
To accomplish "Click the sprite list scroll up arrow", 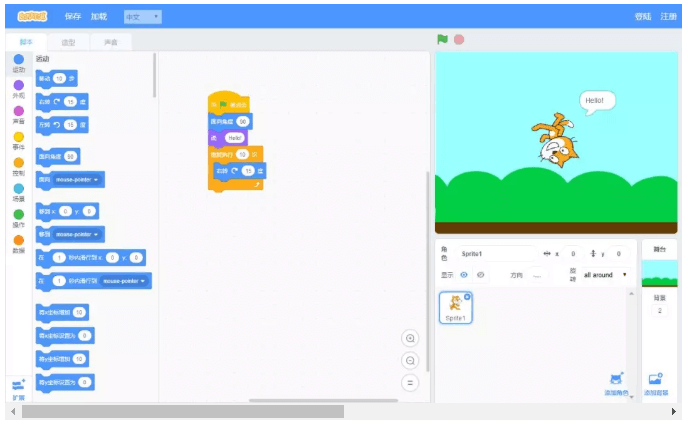I will coord(631,294).
